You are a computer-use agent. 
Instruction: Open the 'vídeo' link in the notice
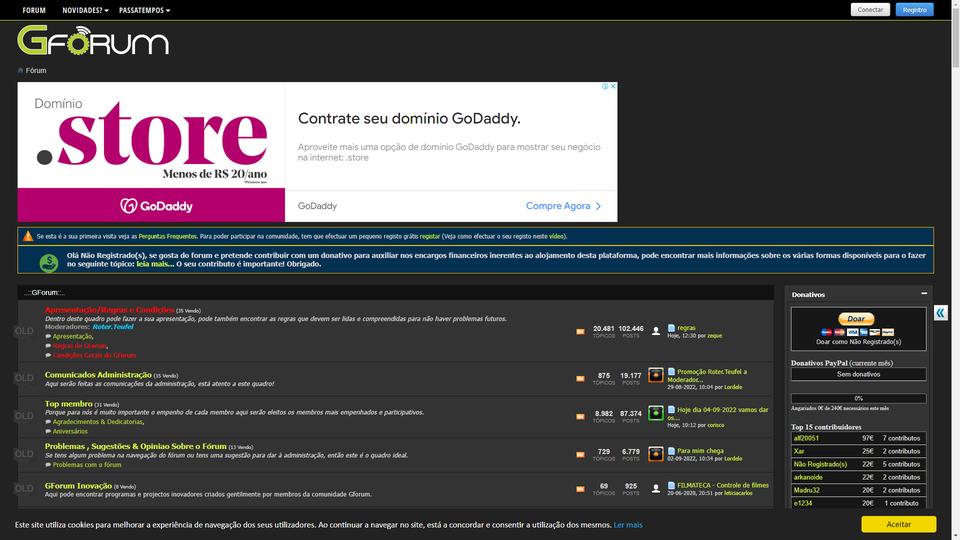pyautogui.click(x=556, y=236)
